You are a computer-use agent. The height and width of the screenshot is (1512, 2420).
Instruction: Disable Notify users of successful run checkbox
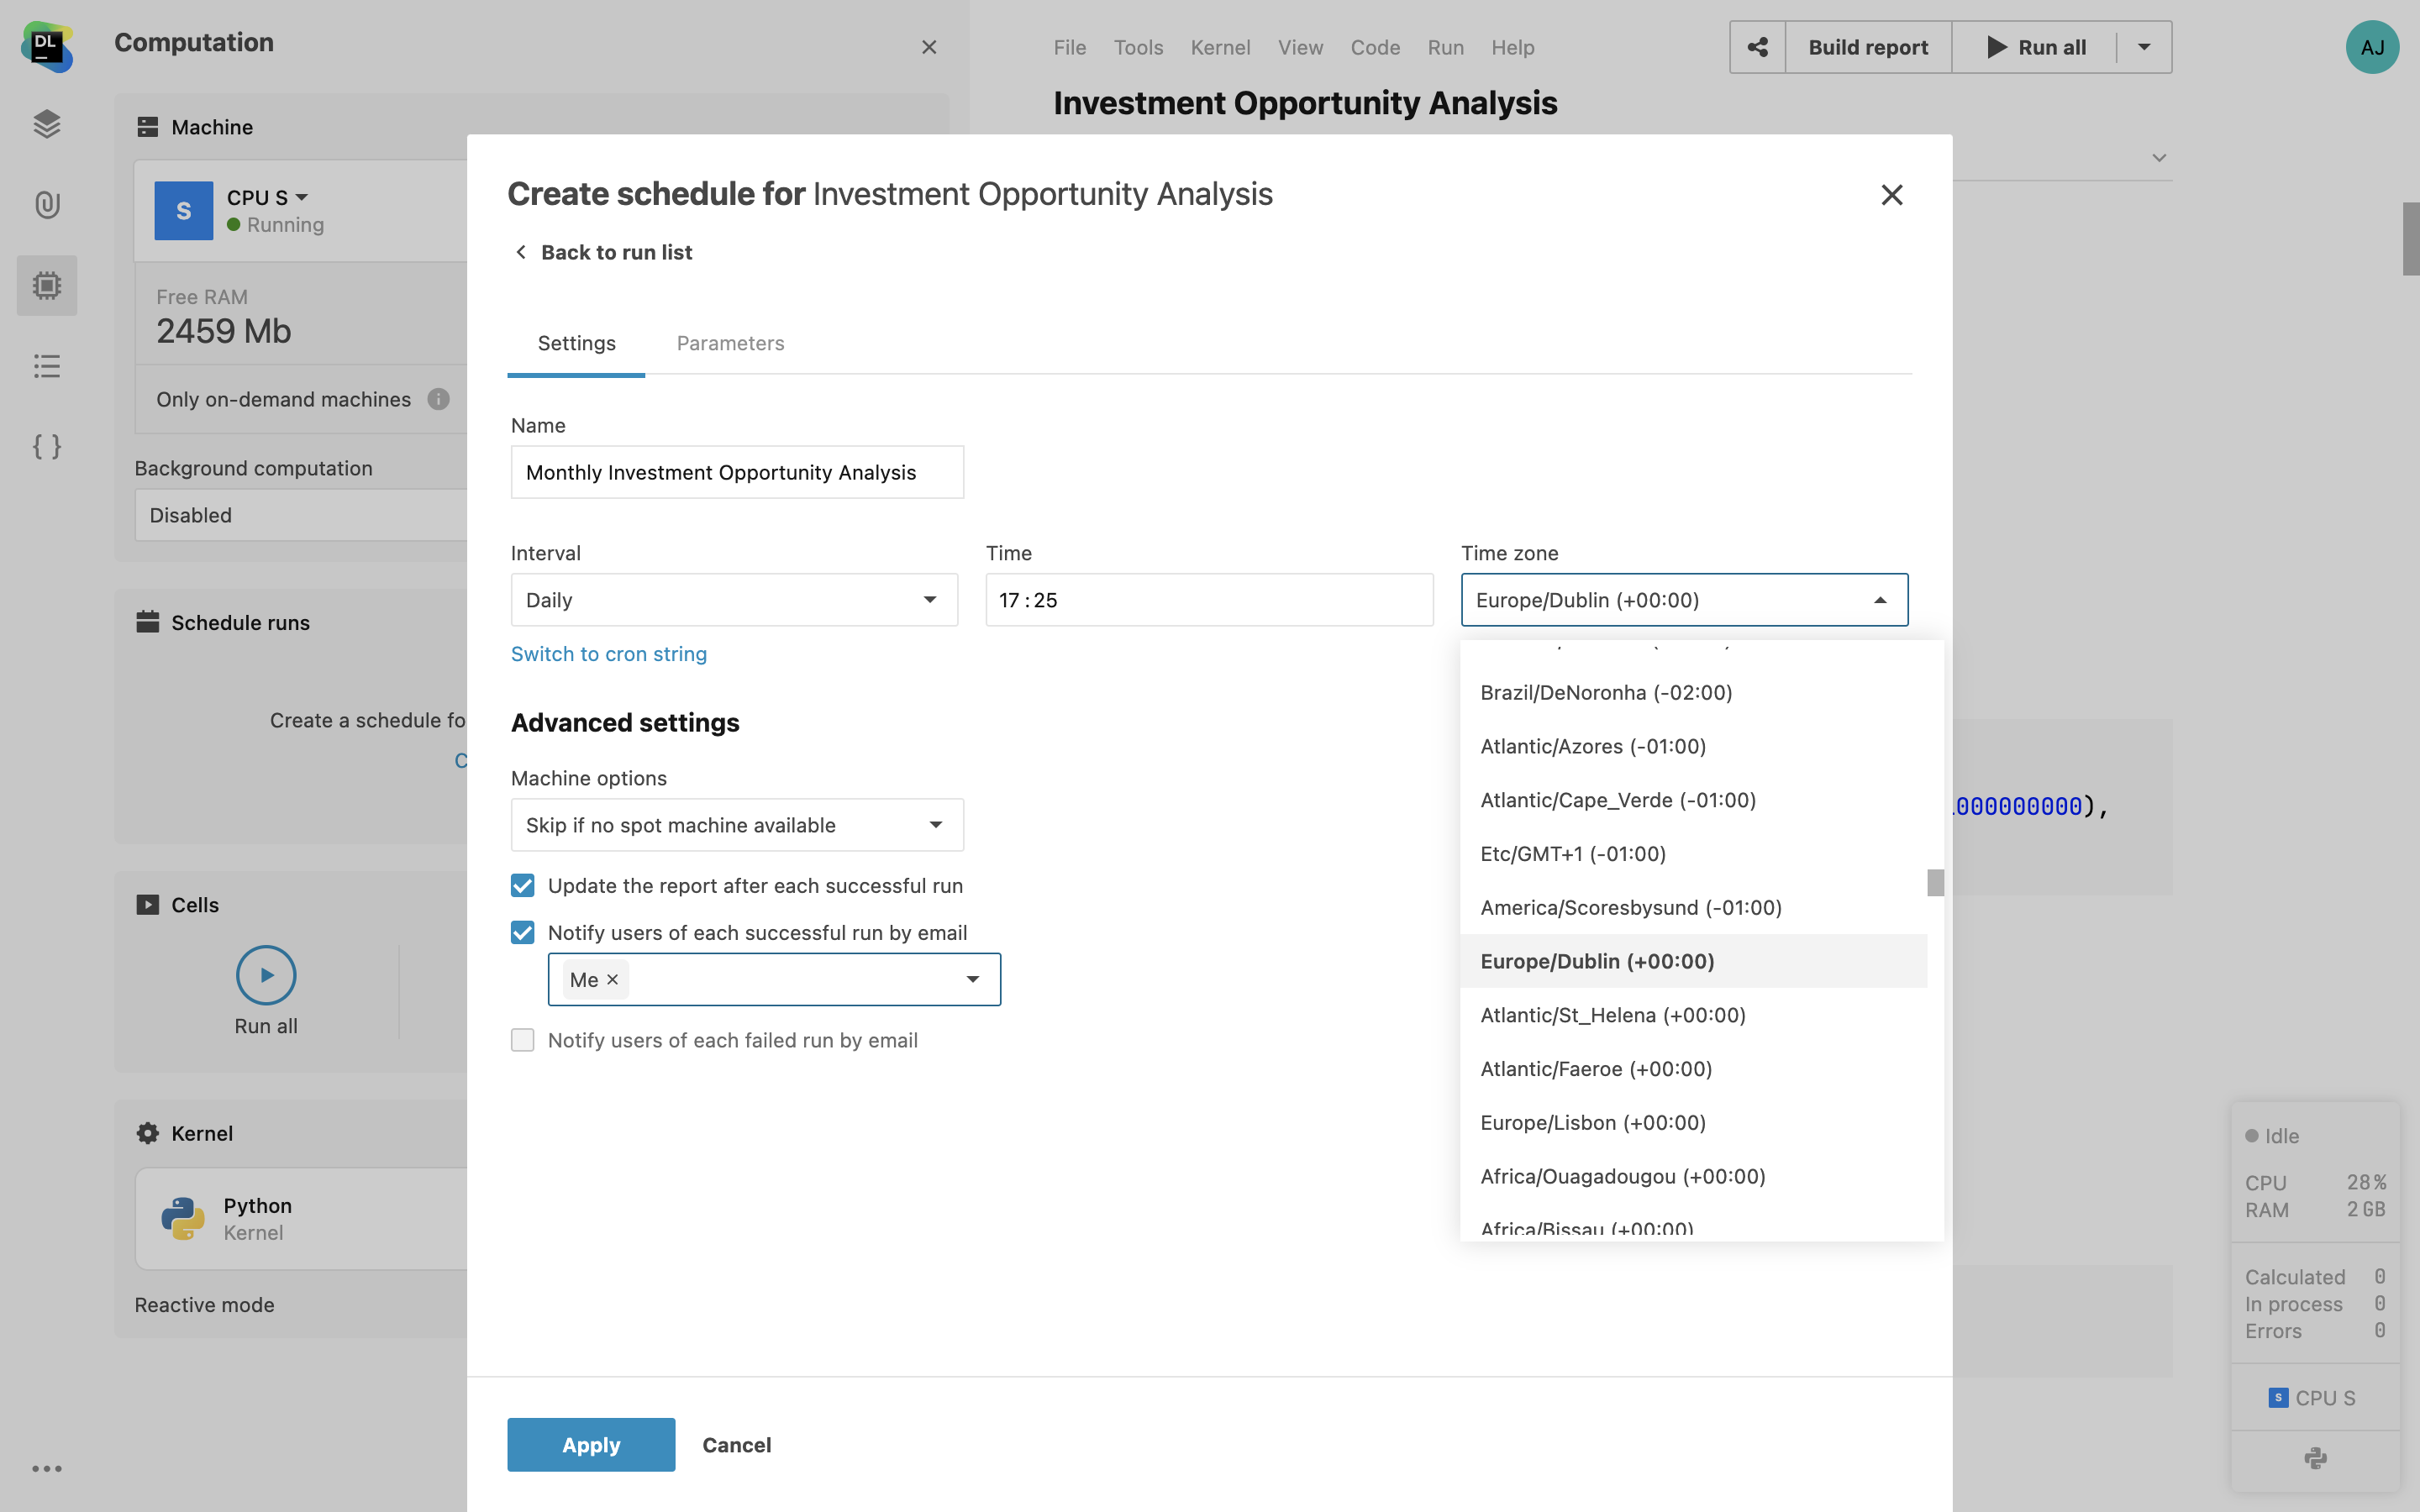tap(522, 932)
